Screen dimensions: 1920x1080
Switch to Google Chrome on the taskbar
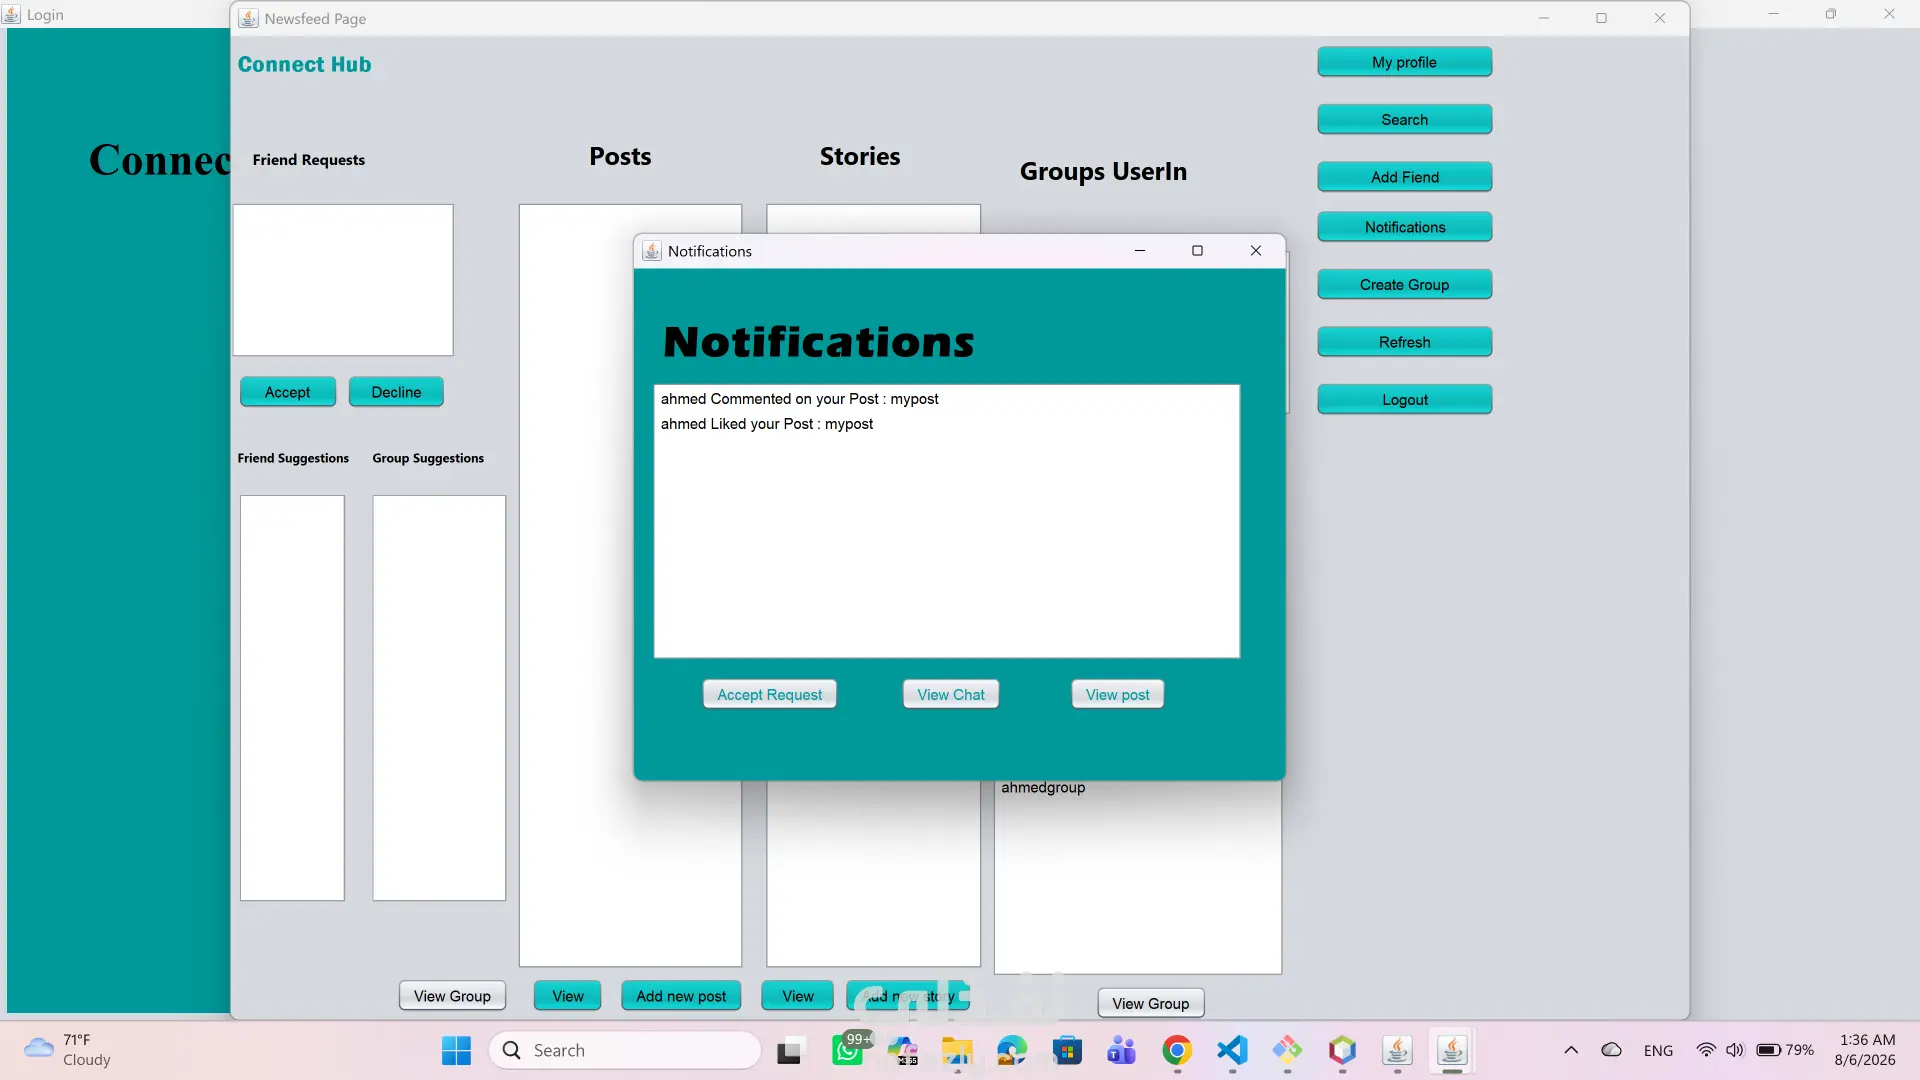[x=1177, y=1051]
